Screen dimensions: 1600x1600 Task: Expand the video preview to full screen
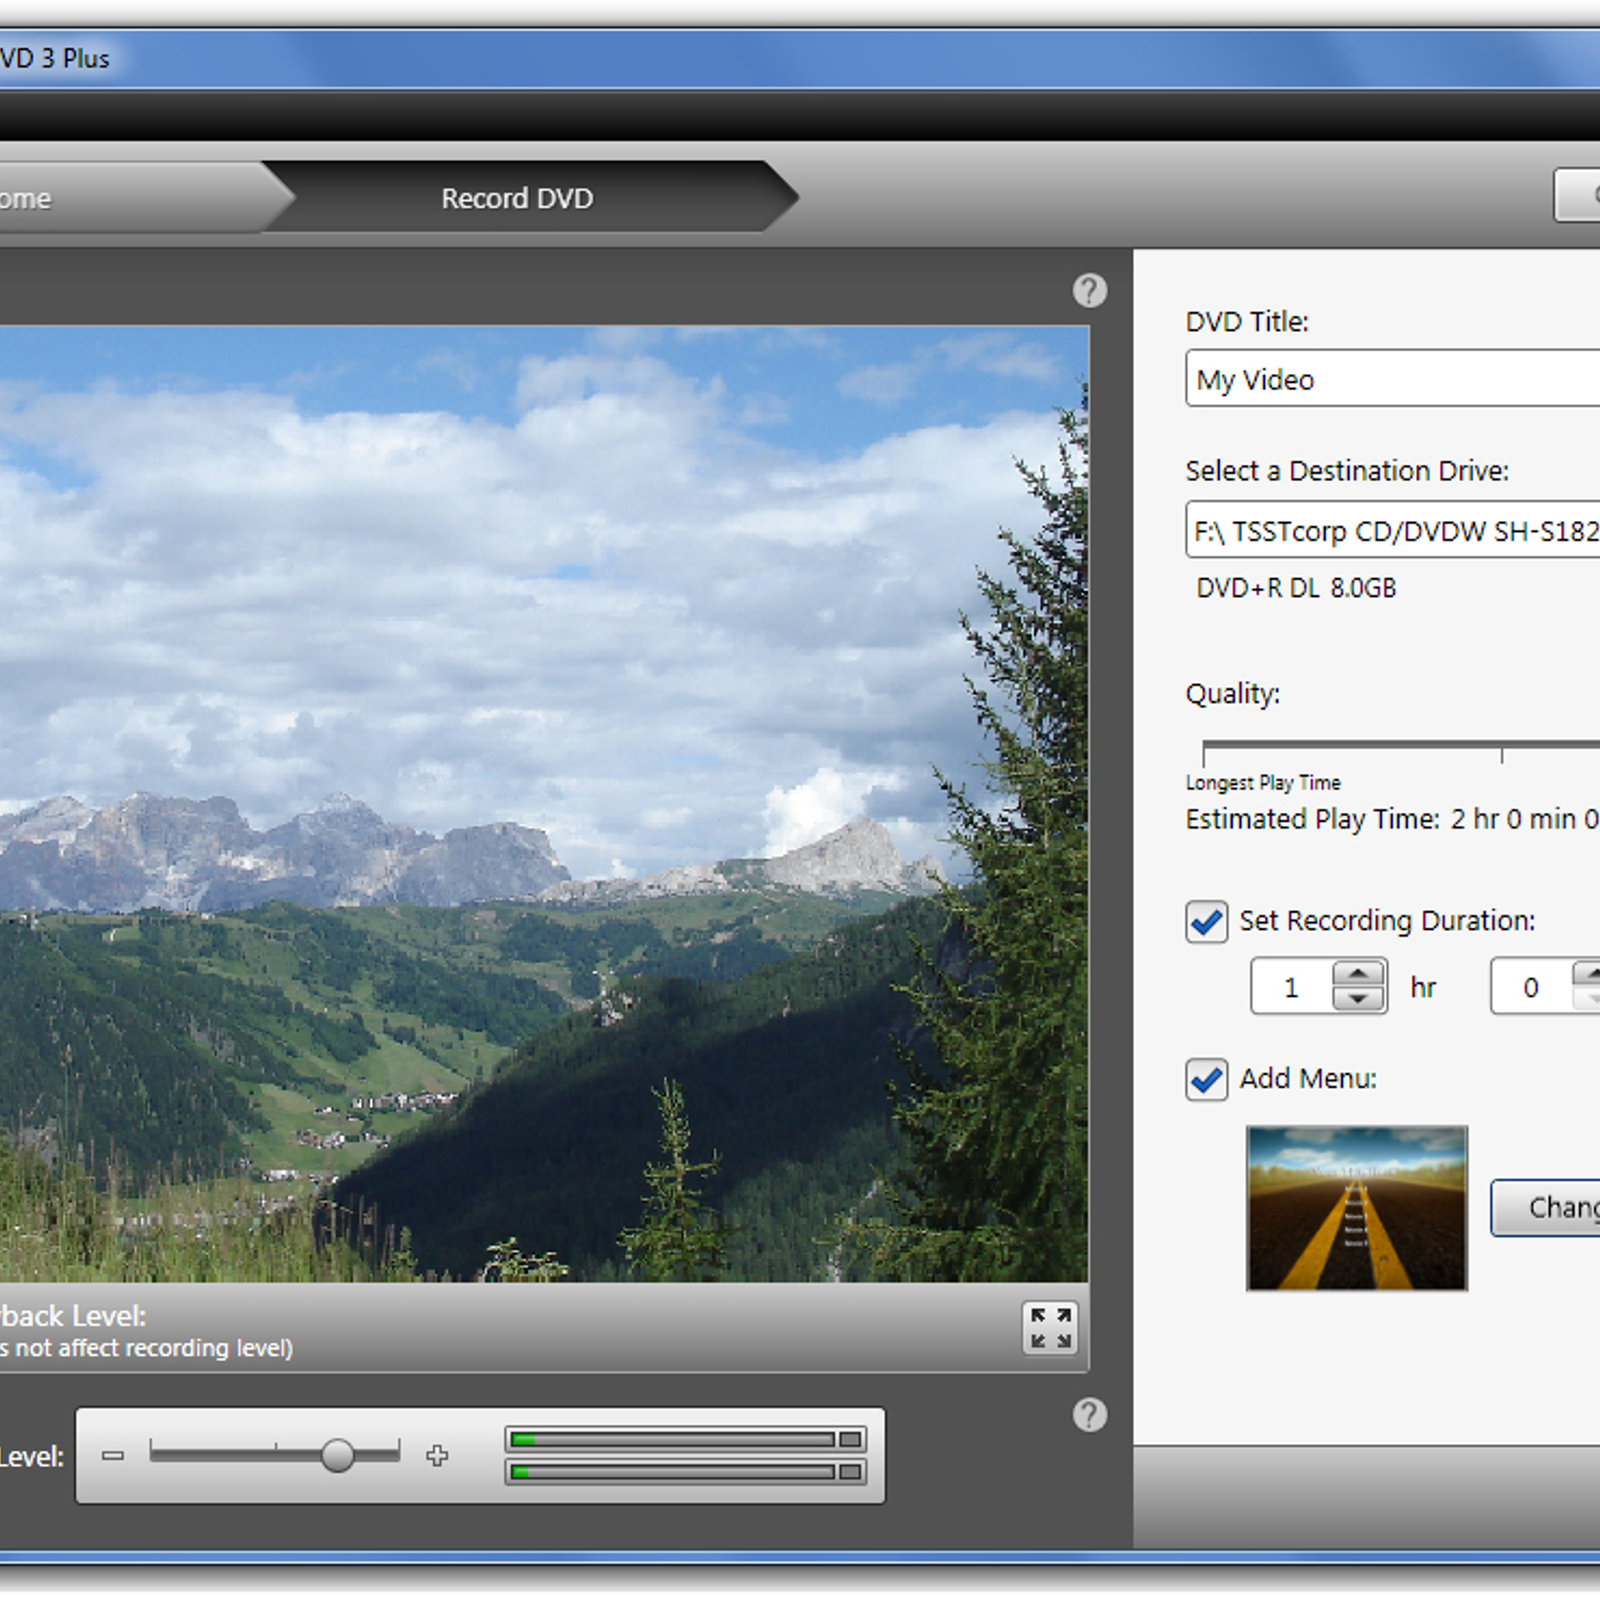tap(1050, 1328)
